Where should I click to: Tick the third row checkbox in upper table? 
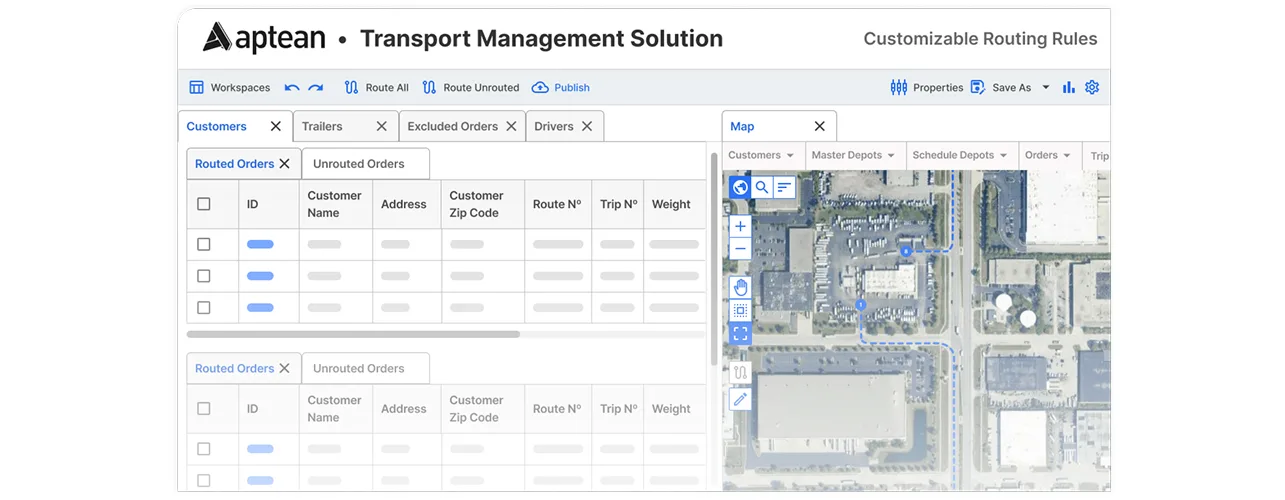[204, 308]
